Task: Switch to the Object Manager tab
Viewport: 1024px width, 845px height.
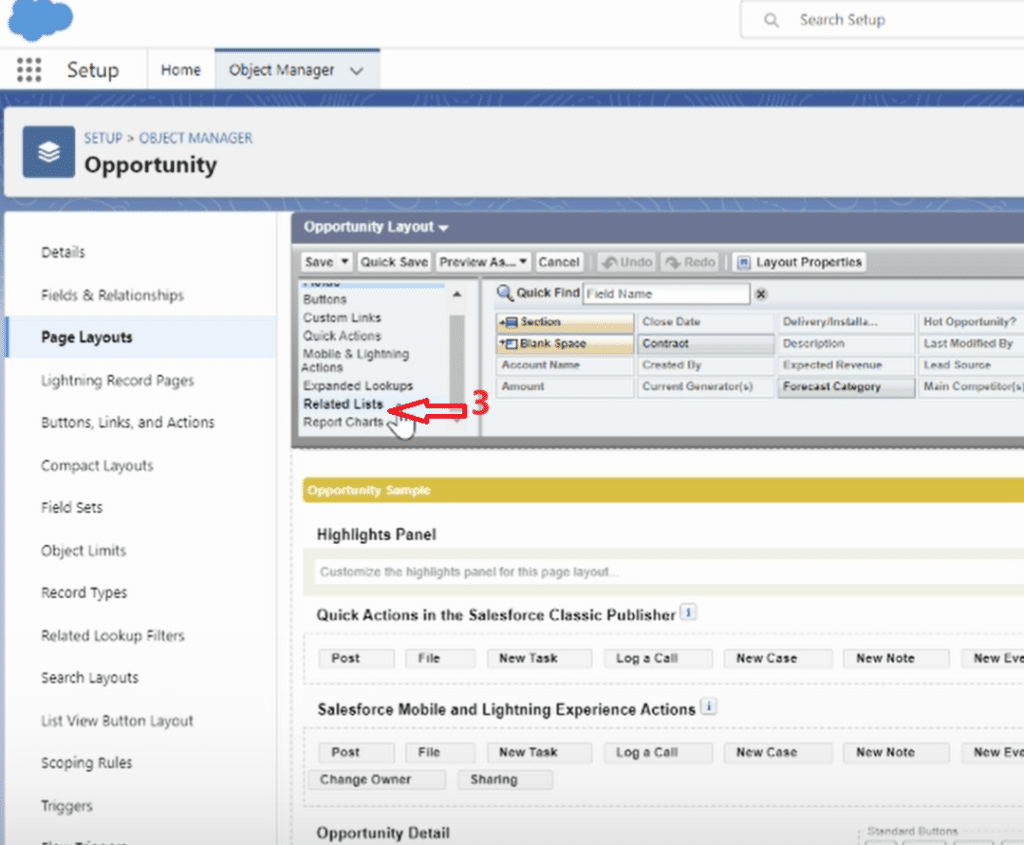Action: coord(281,70)
